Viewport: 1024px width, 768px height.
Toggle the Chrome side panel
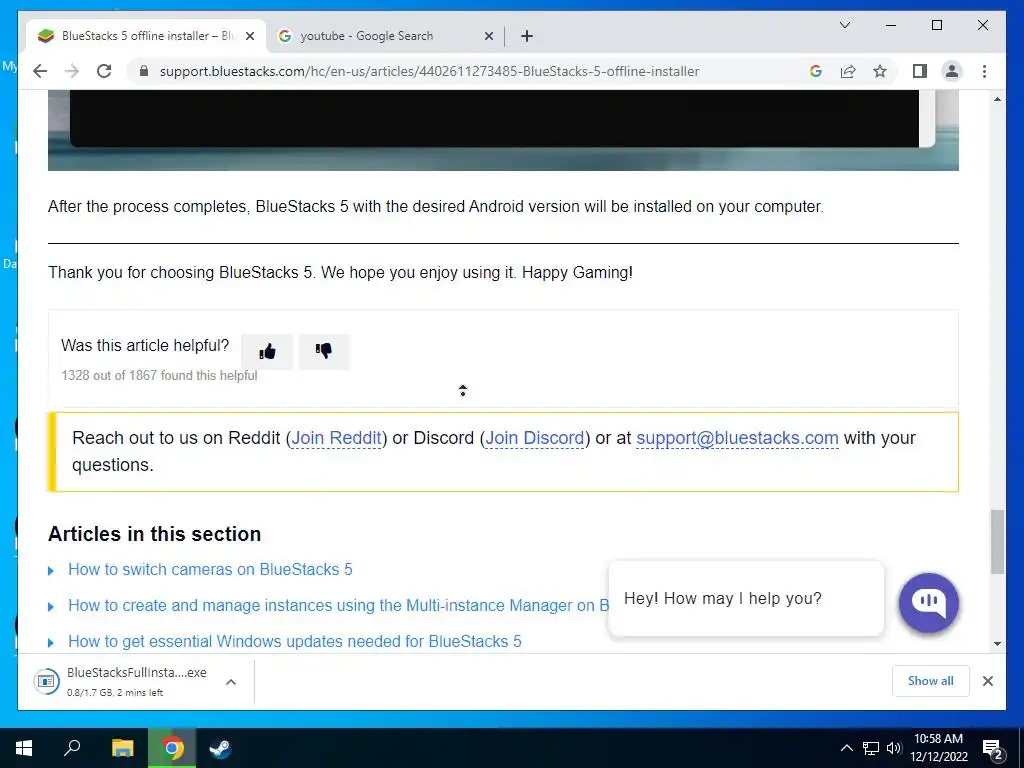920,71
